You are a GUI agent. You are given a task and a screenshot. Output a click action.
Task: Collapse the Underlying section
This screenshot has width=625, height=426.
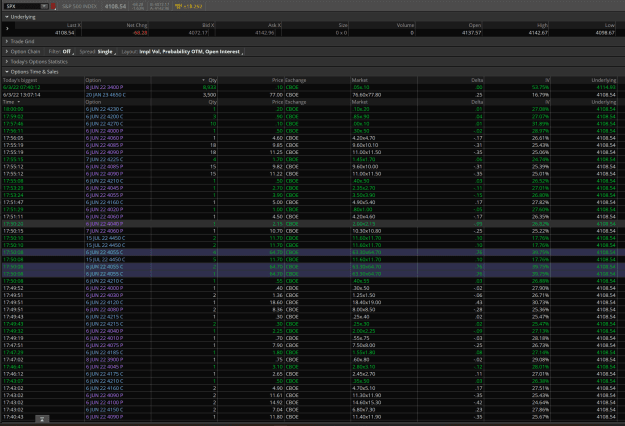pos(7,17)
